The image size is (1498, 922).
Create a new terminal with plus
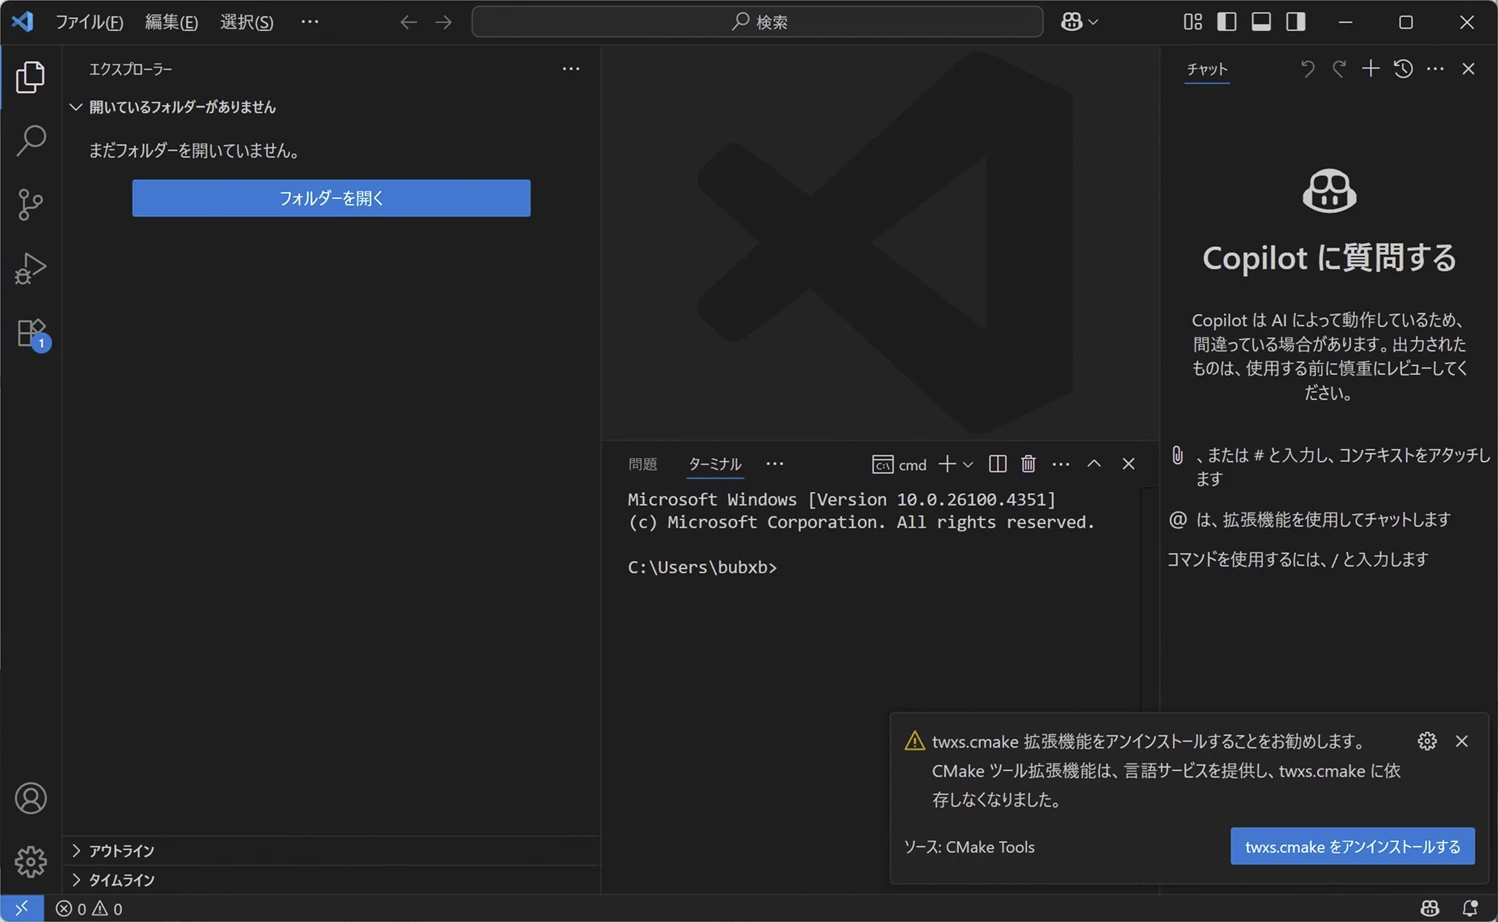[946, 464]
